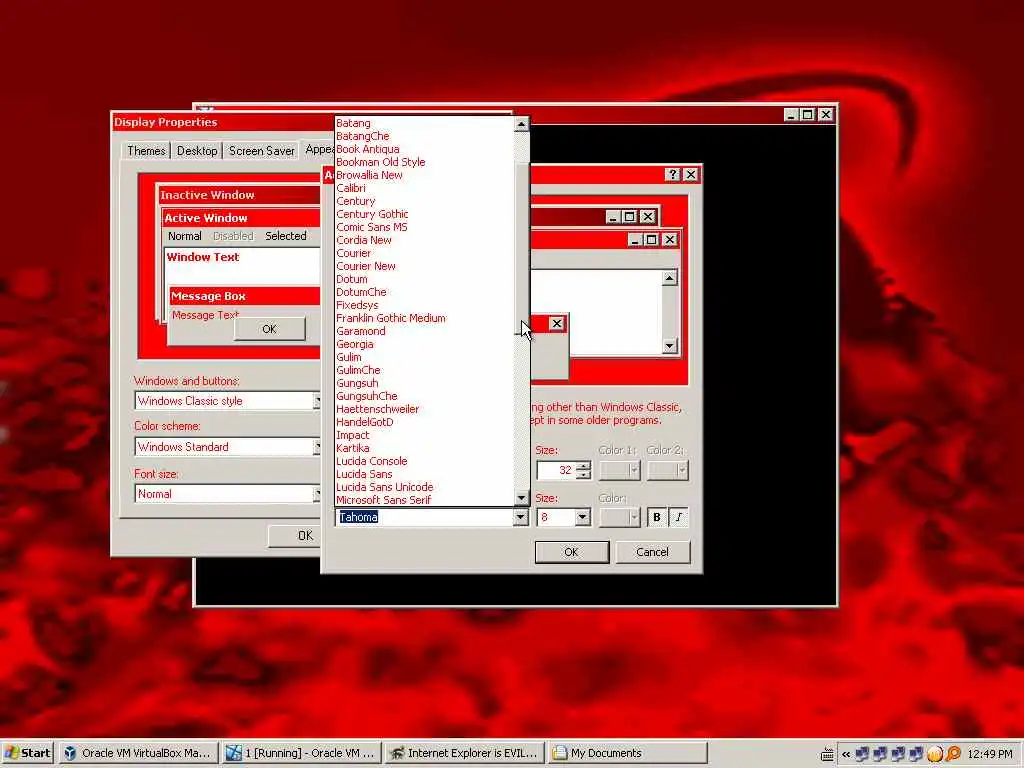Choose Bookman Old Style font
Image resolution: width=1024 pixels, height=768 pixels.
point(381,162)
